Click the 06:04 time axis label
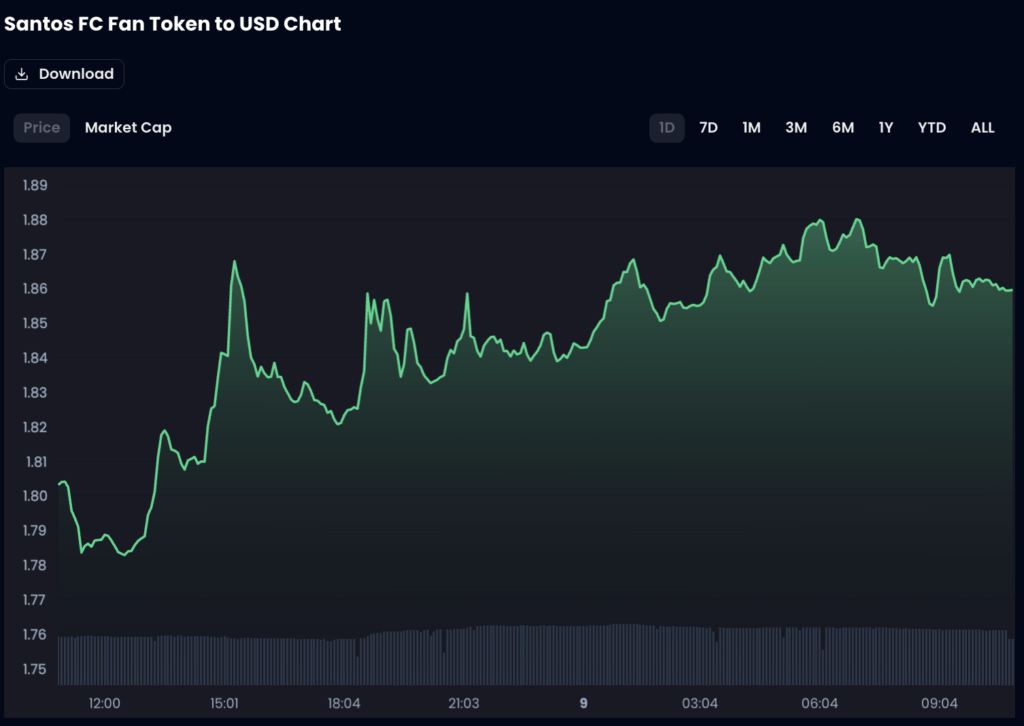The height and width of the screenshot is (726, 1024). pyautogui.click(x=820, y=703)
